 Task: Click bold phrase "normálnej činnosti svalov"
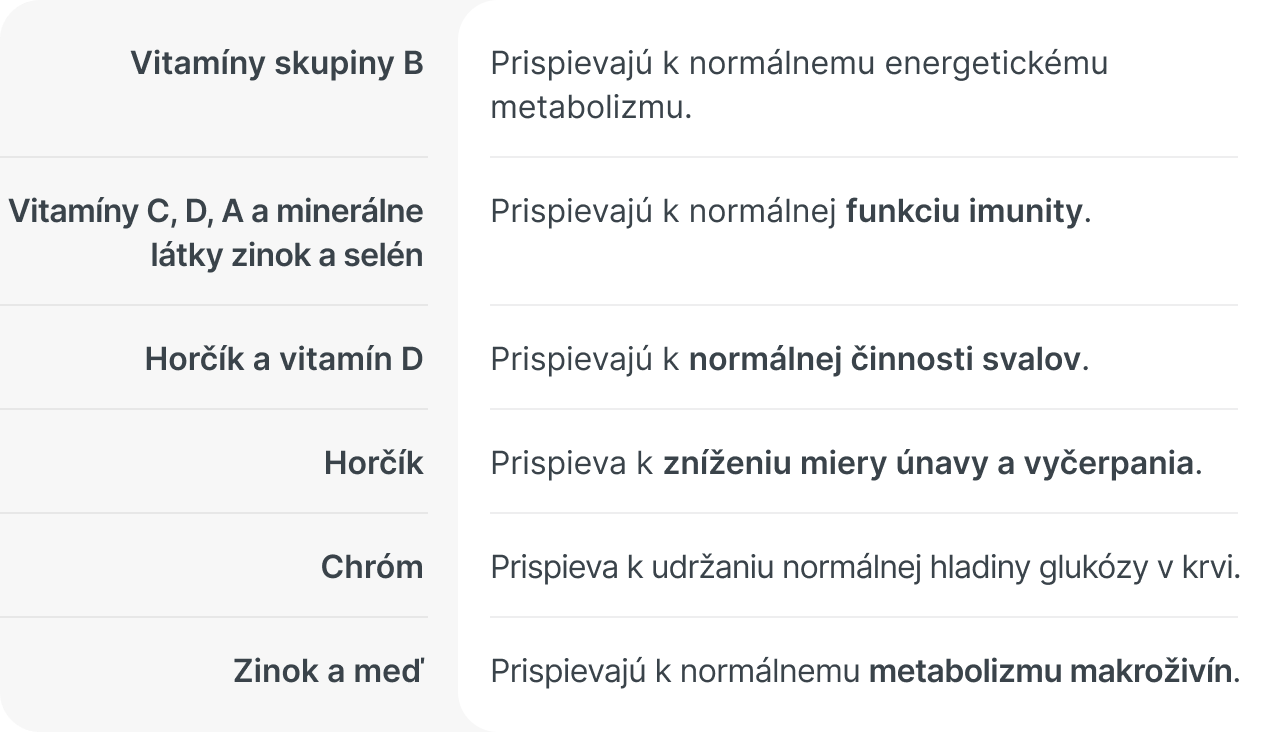[x=885, y=359]
